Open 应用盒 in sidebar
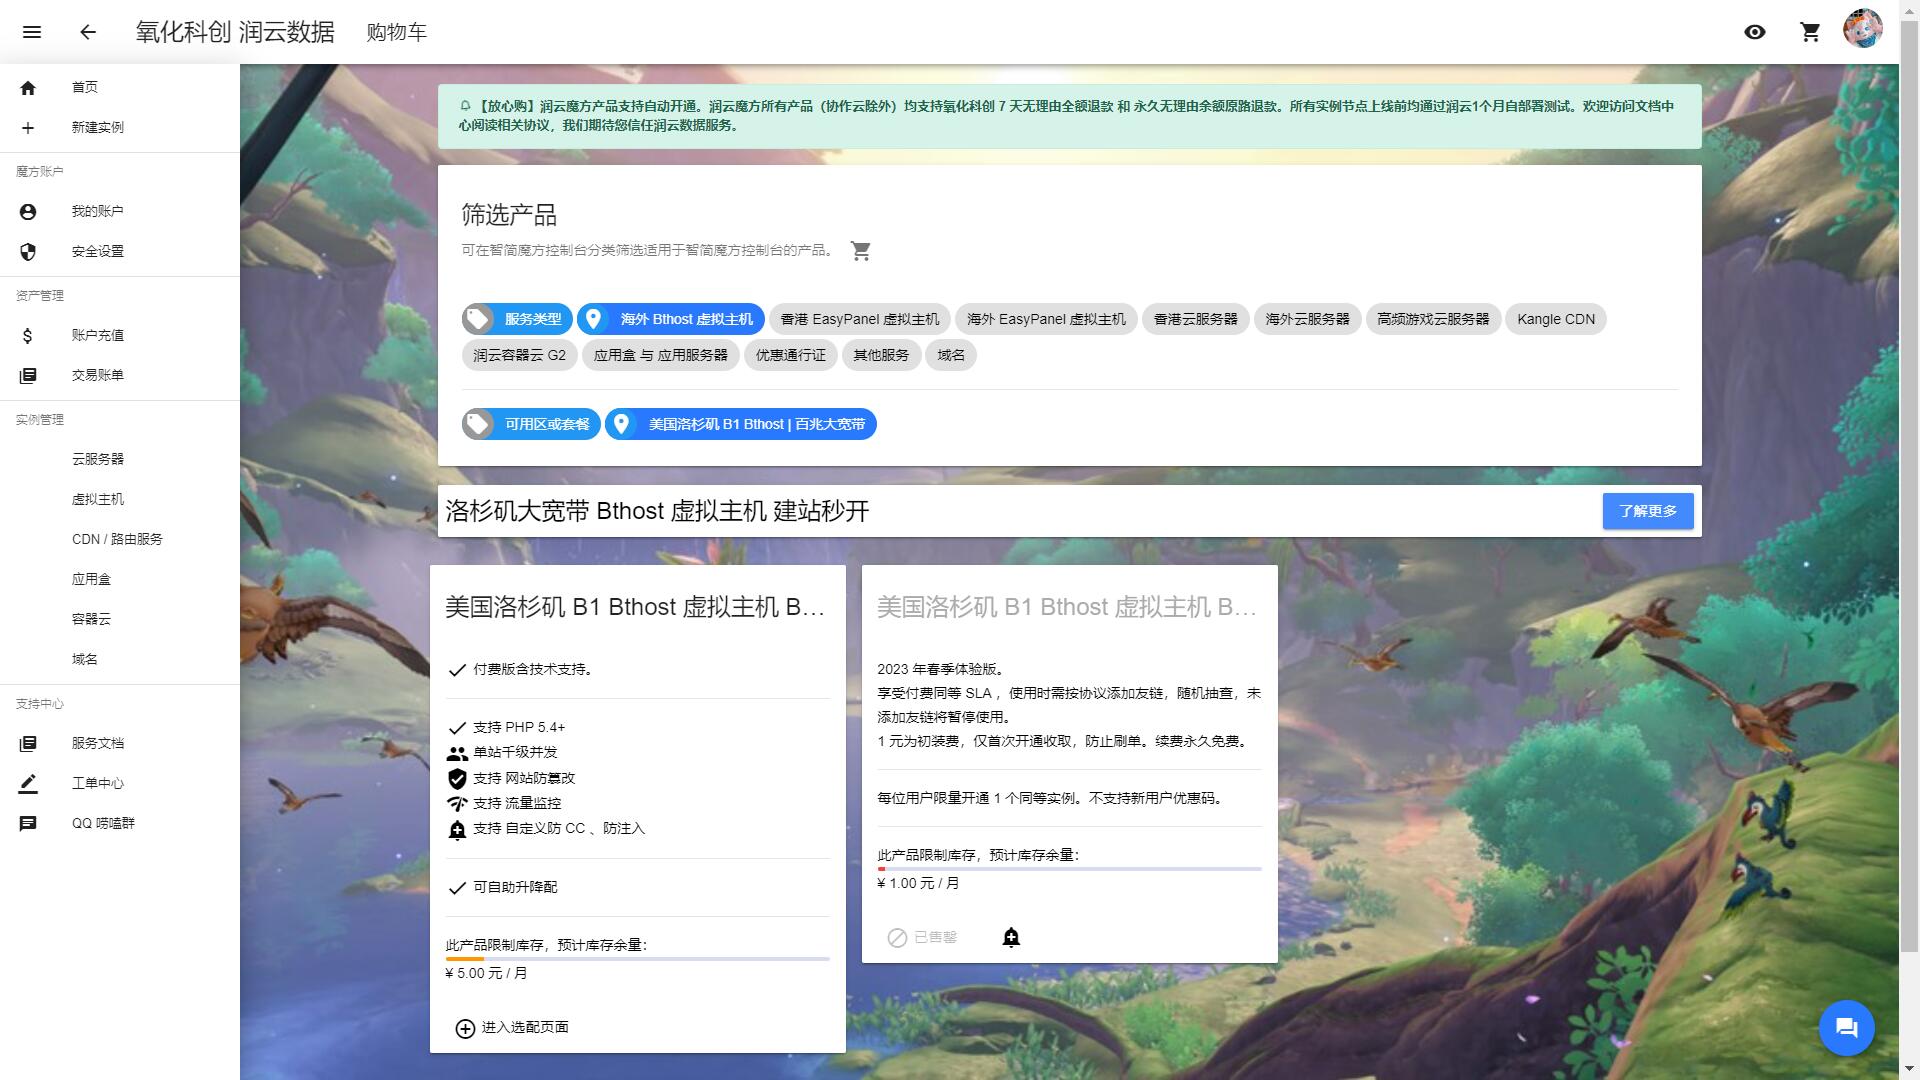The image size is (1920, 1080). (x=120, y=579)
